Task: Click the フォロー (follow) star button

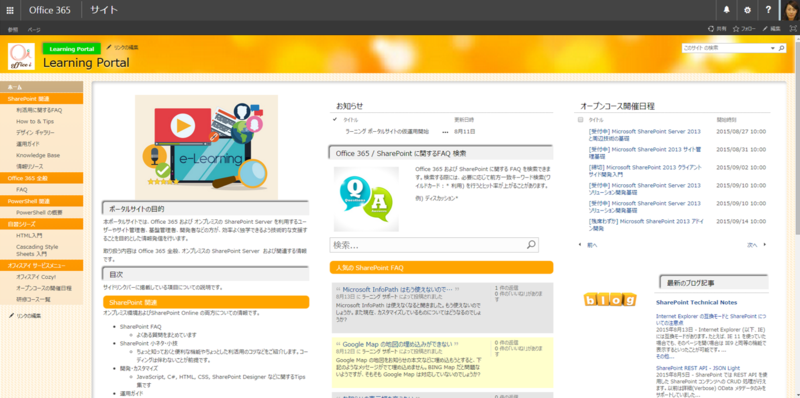Action: [x=744, y=29]
